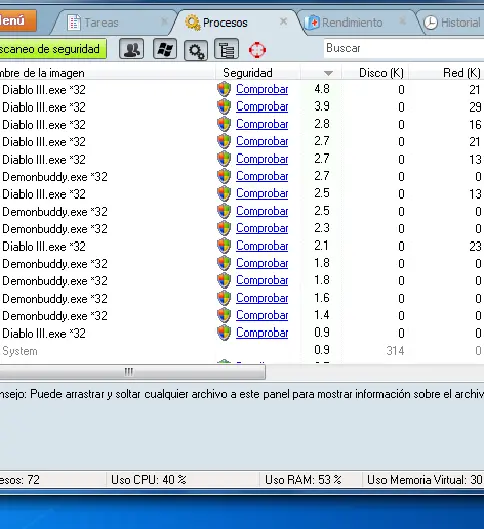Click the green Escaneo de seguridad button

(52, 49)
